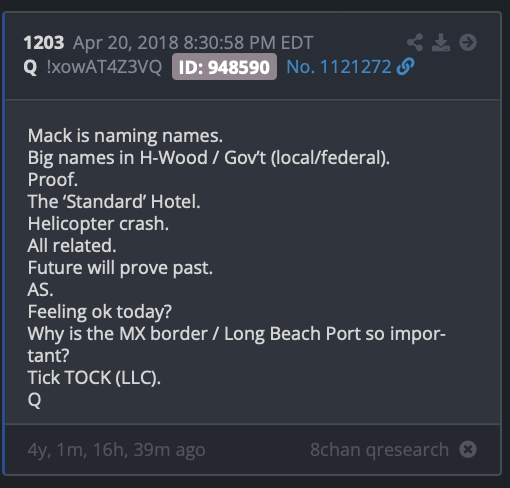510x488 pixels.
Task: Click the 8chan qresearch board label
Action: click(379, 450)
